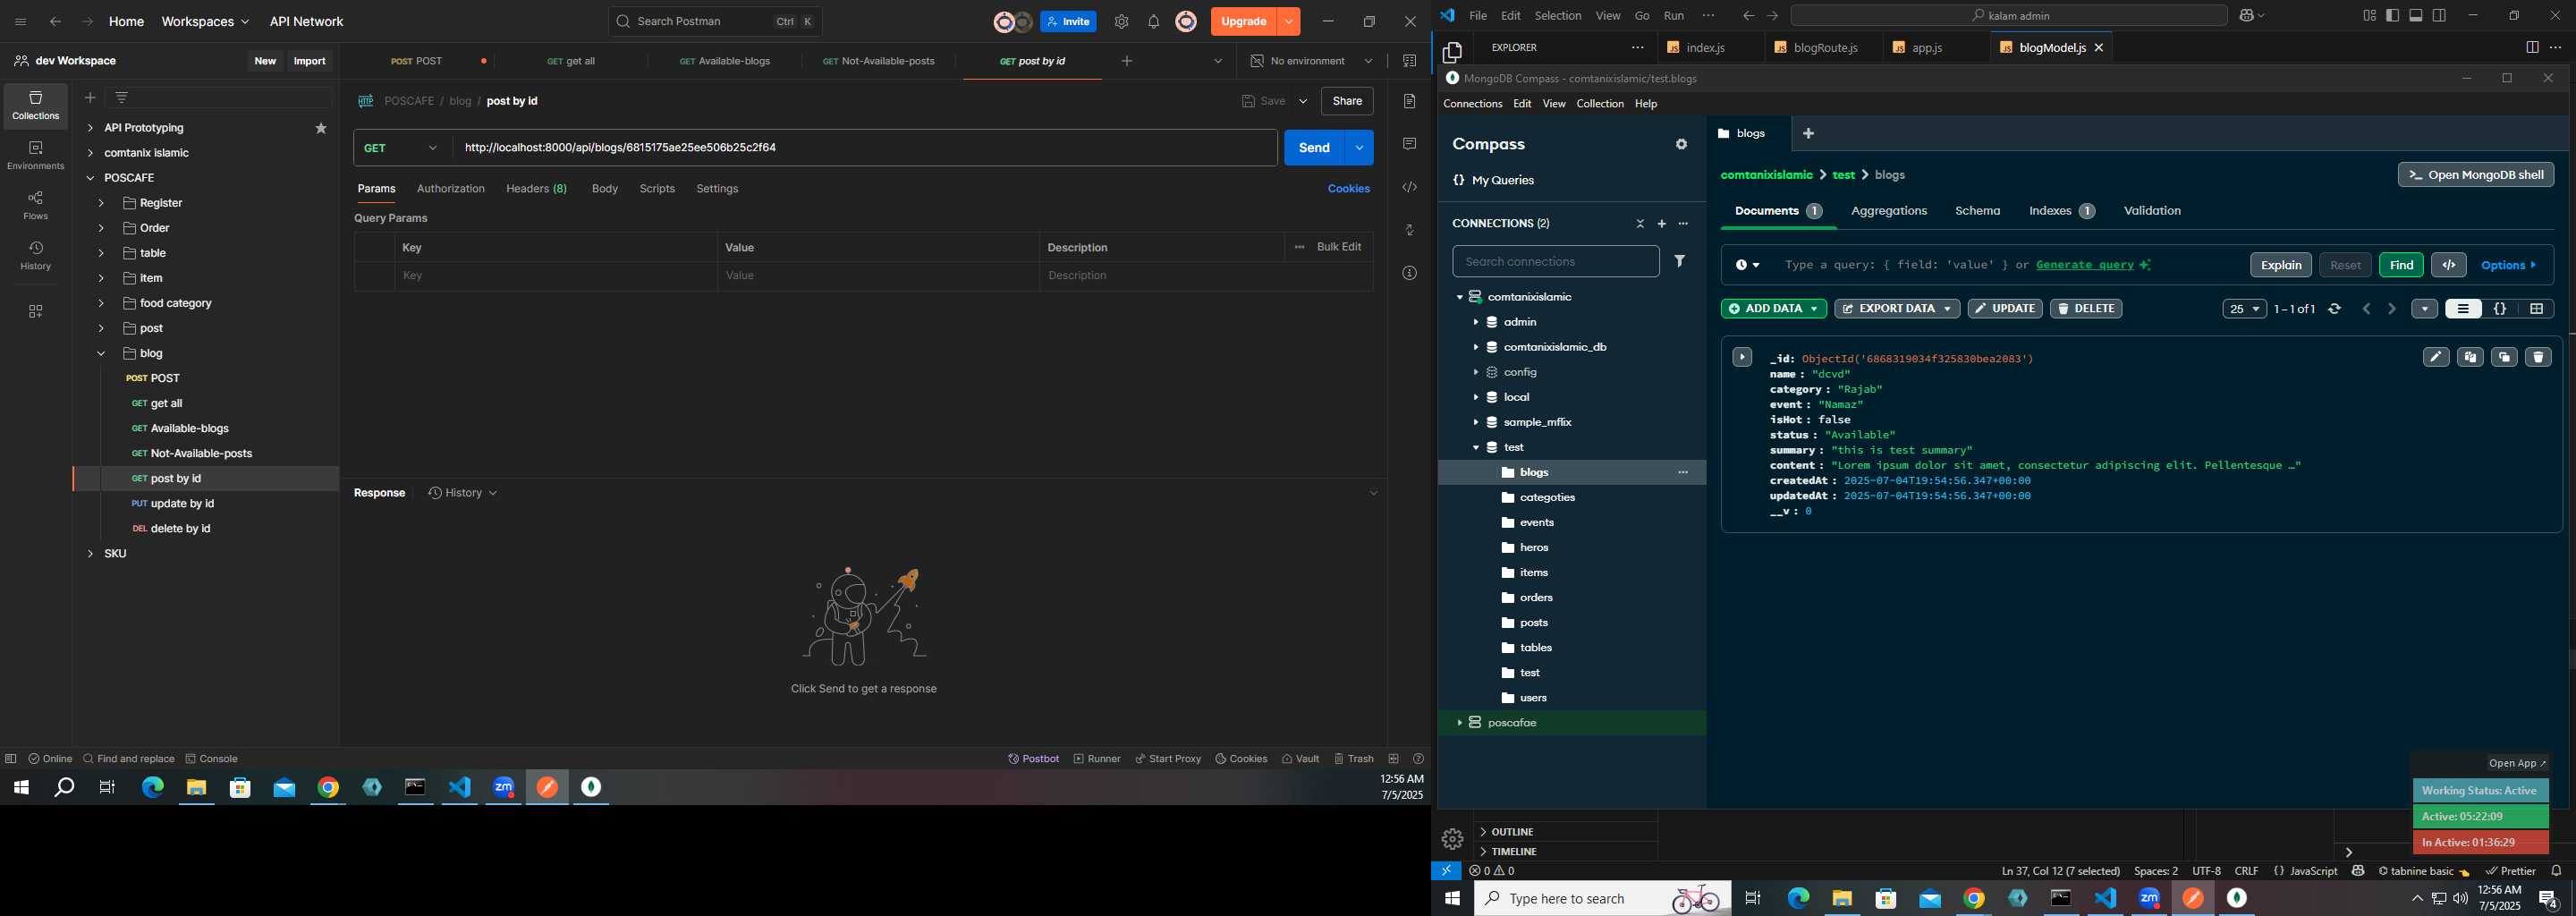Click Invite button in Postman

pyautogui.click(x=1068, y=22)
